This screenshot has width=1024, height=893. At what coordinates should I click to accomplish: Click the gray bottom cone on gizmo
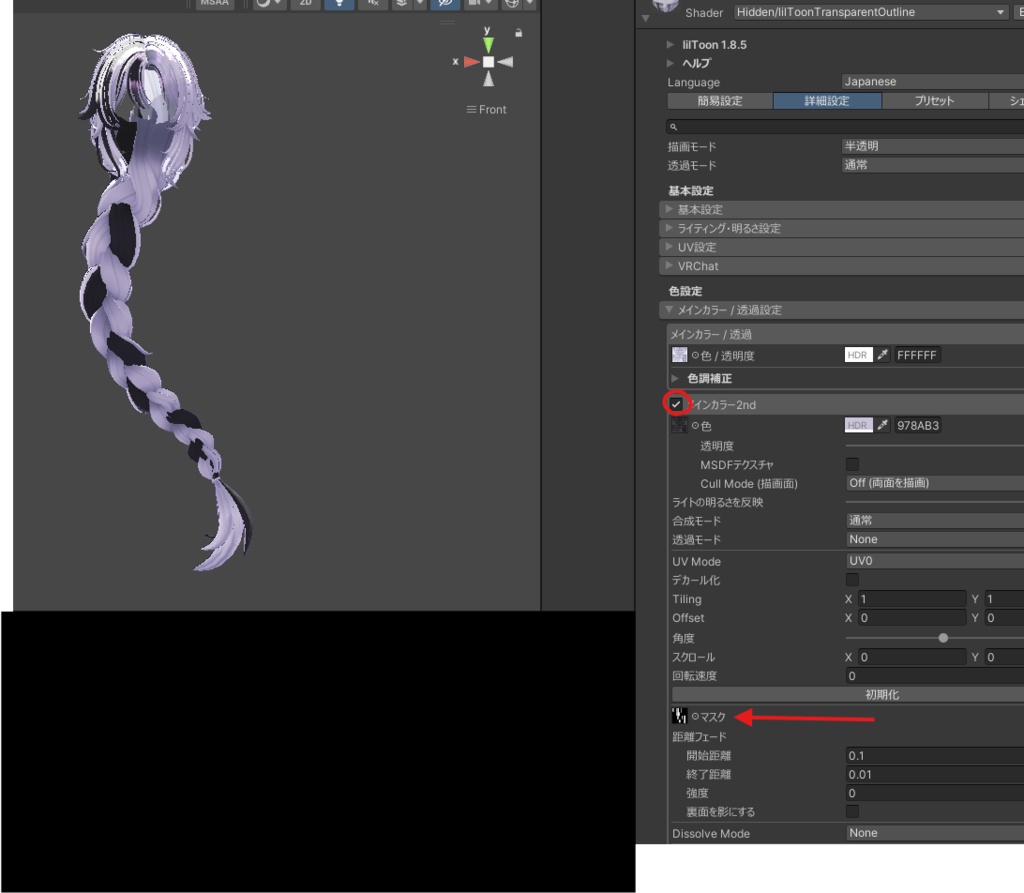[x=488, y=79]
